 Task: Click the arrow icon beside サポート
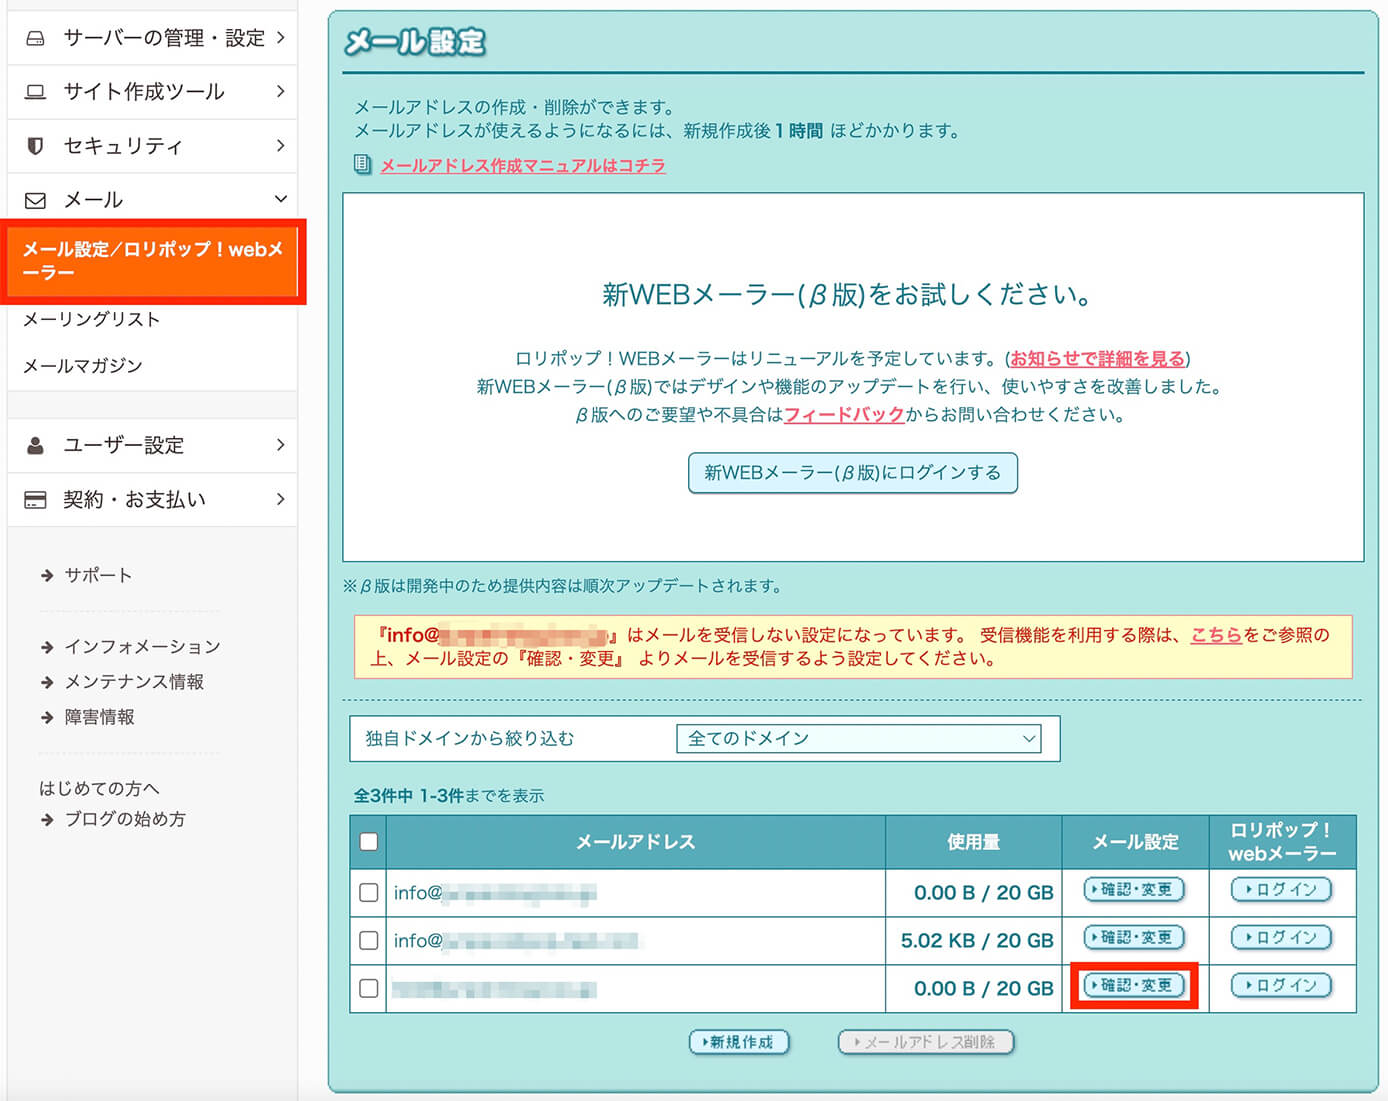(47, 575)
